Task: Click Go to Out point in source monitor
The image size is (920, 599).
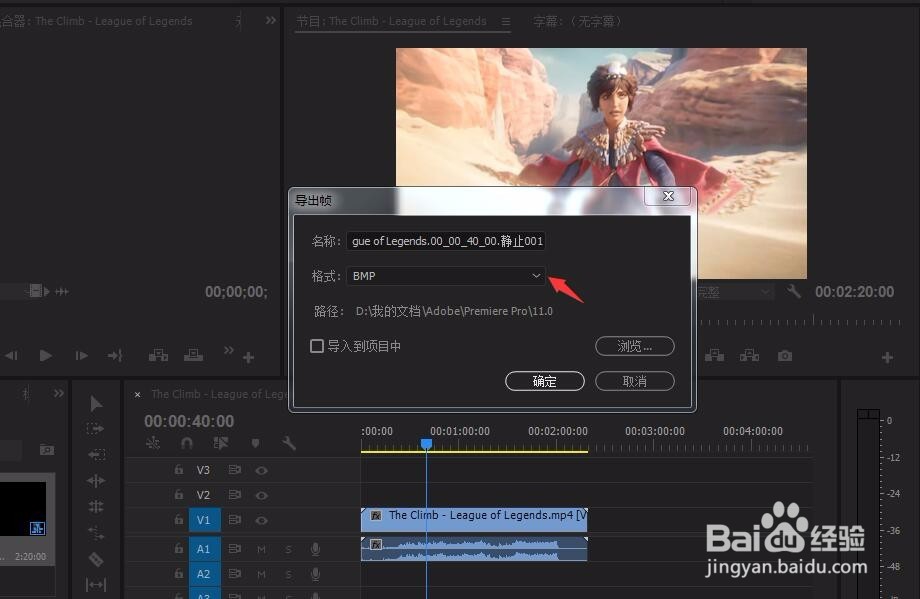Action: click(x=115, y=356)
